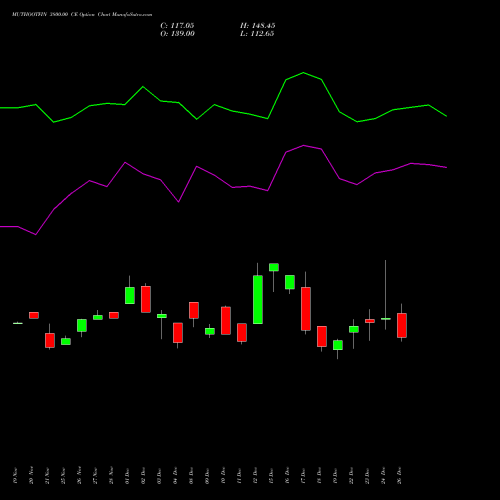Click the tall red candle for 17 Dec

(306, 309)
